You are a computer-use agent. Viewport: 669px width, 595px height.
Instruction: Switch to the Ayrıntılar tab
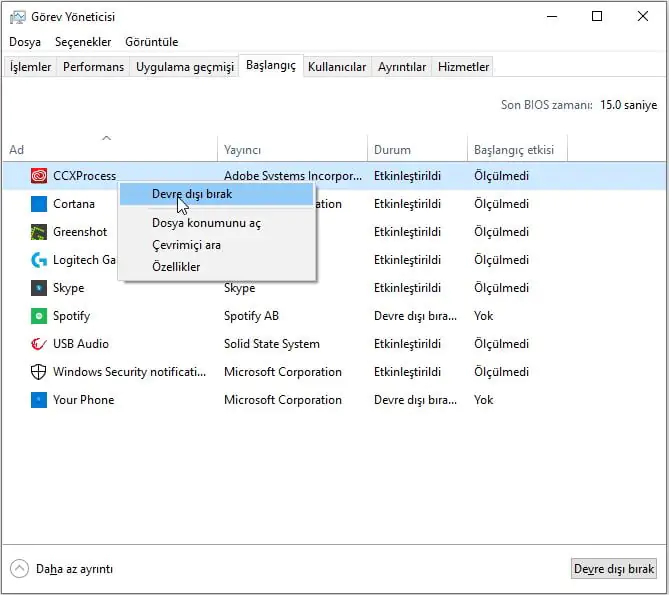[402, 67]
